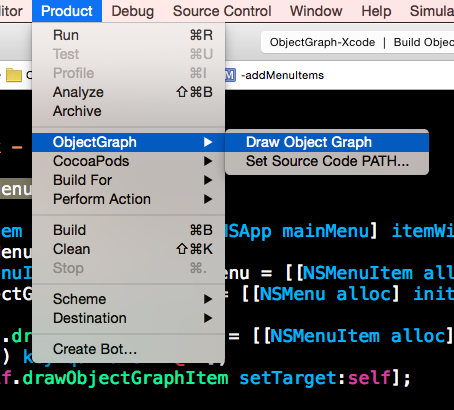454x410 pixels.
Task: Select Build in the Product menu
Action: [x=129, y=230]
